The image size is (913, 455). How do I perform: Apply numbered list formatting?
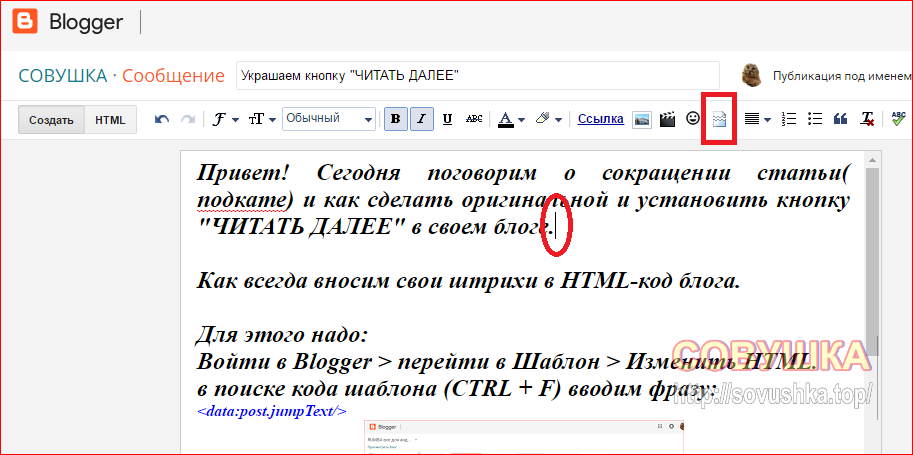[x=789, y=119]
